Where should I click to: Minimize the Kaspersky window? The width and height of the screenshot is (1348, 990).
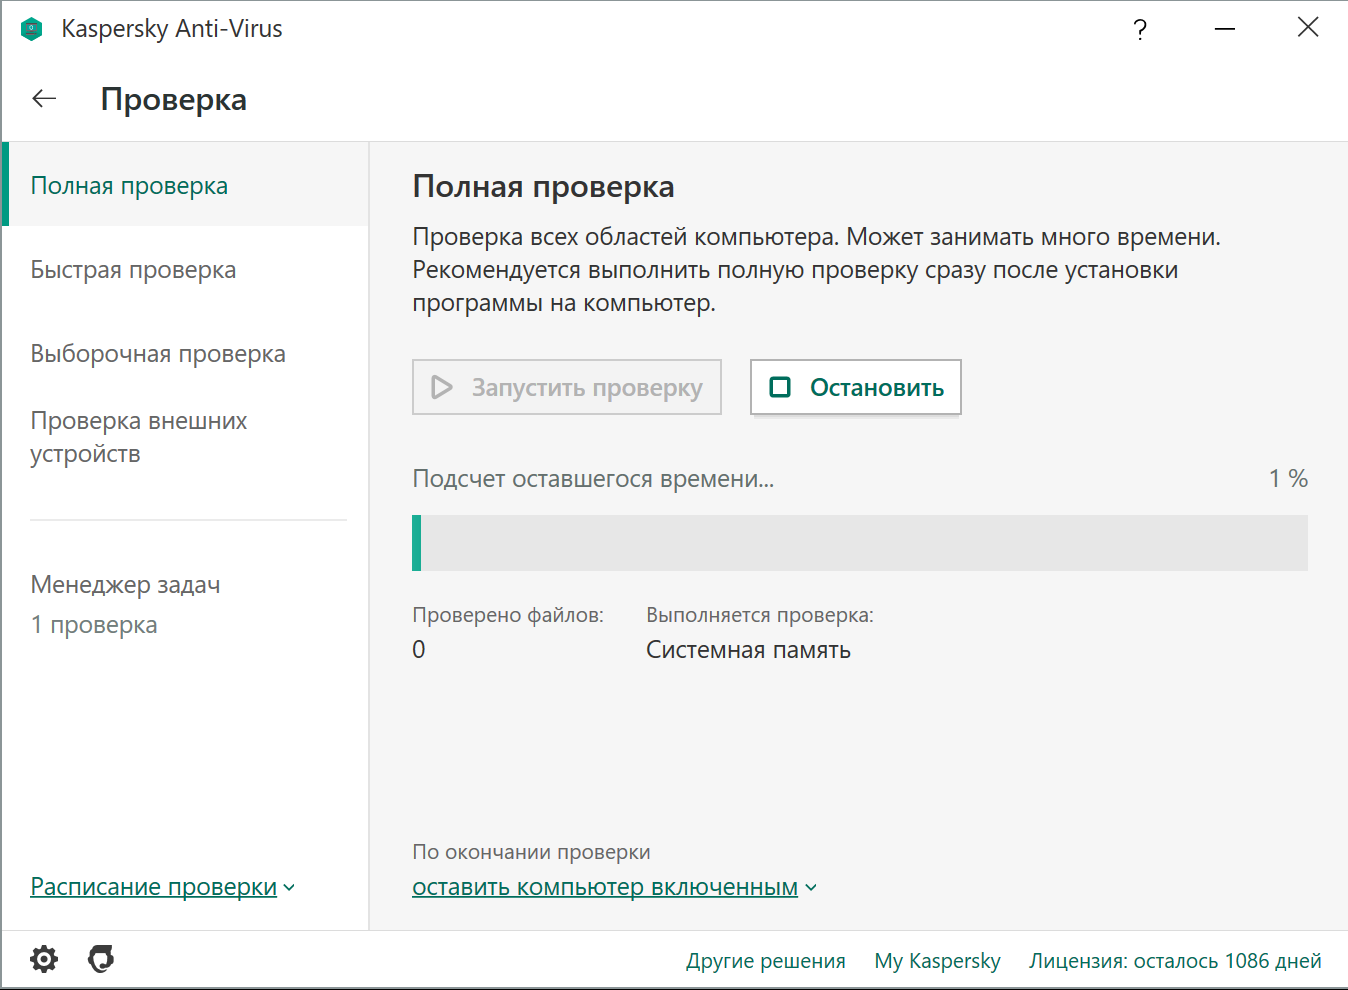[1225, 29]
